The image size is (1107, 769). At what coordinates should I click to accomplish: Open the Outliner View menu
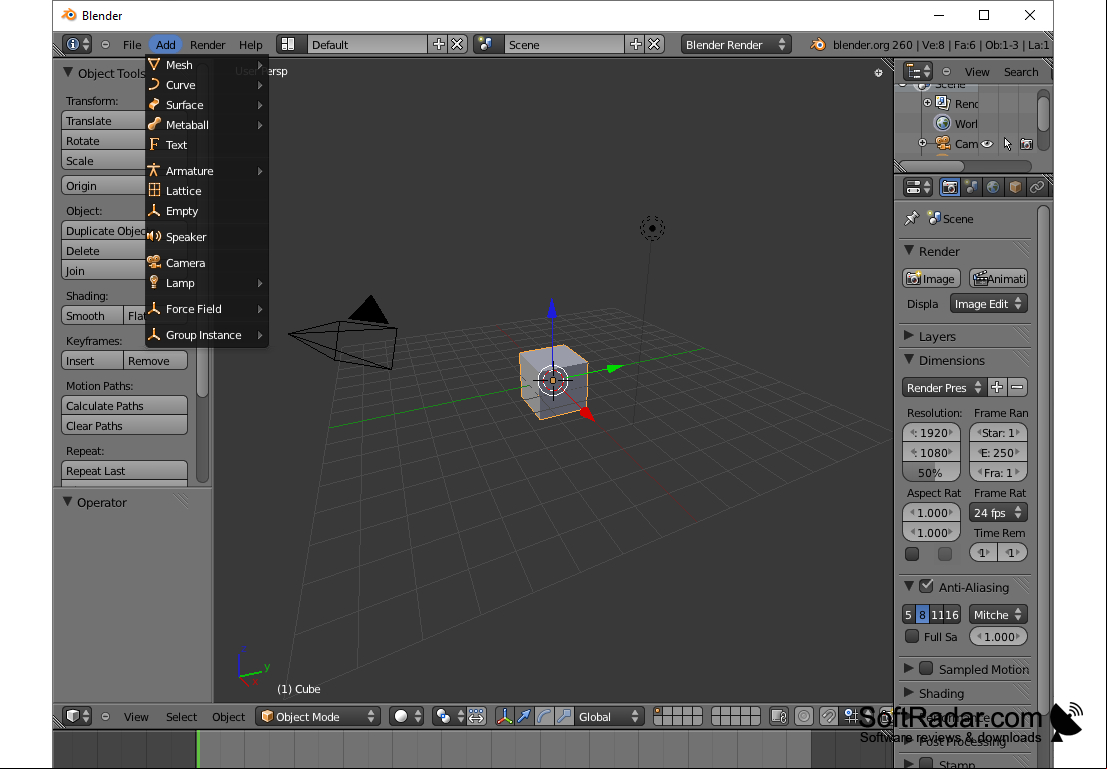click(977, 72)
